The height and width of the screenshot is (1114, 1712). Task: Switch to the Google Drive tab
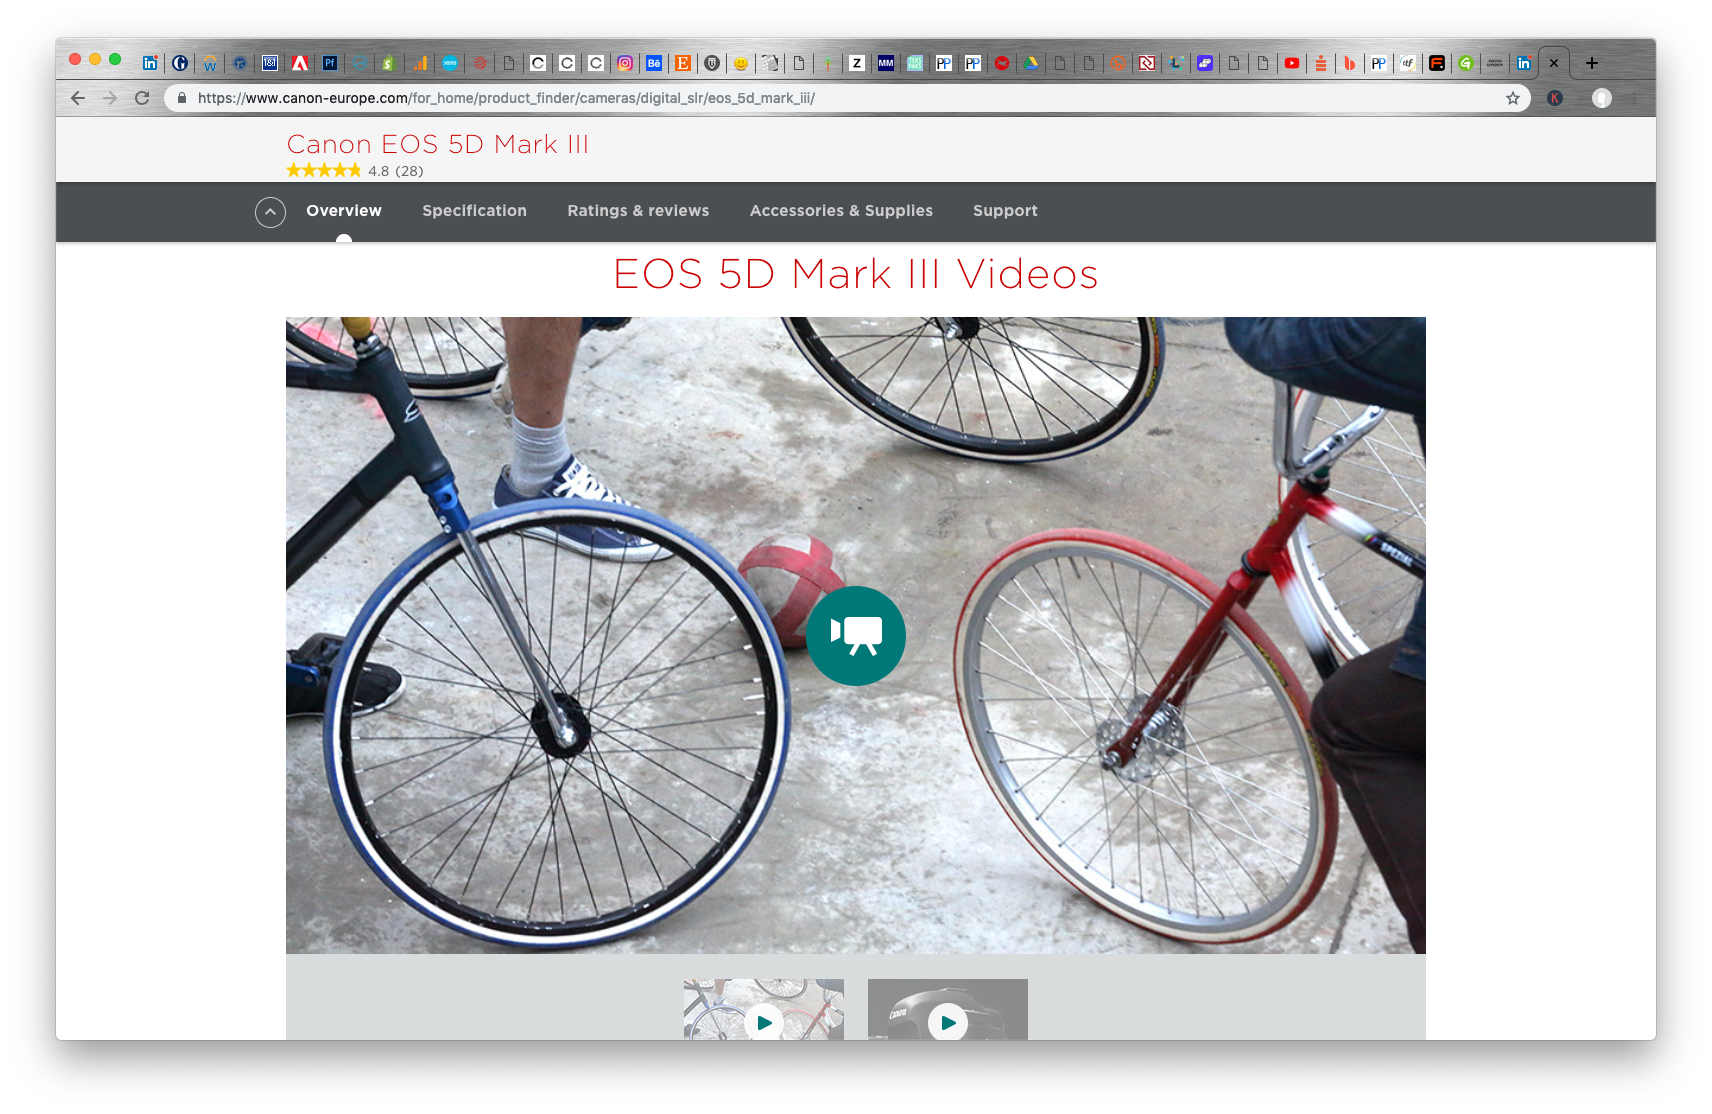[1031, 63]
